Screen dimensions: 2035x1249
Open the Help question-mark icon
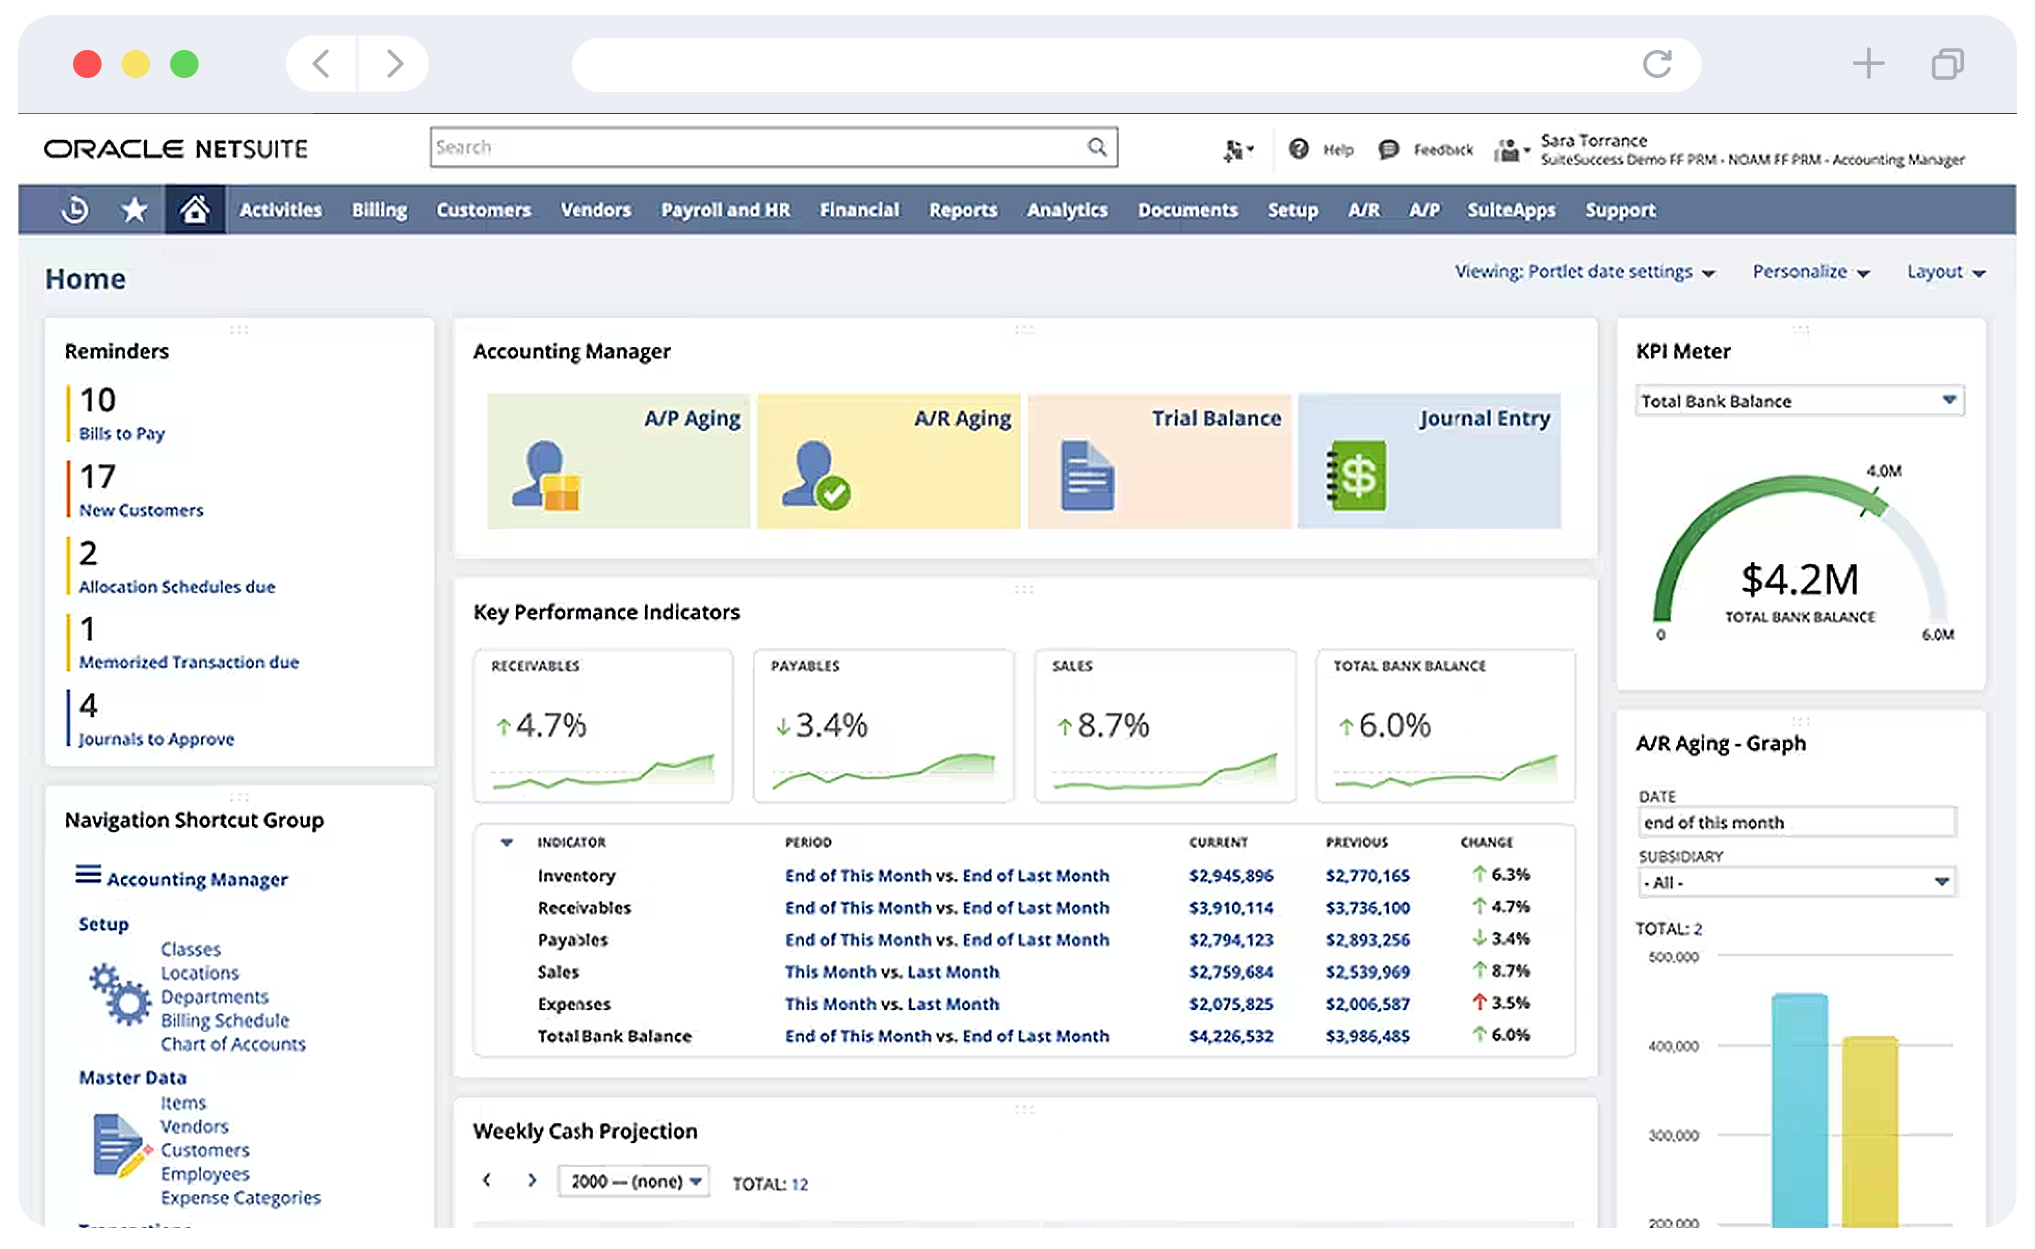[1299, 148]
